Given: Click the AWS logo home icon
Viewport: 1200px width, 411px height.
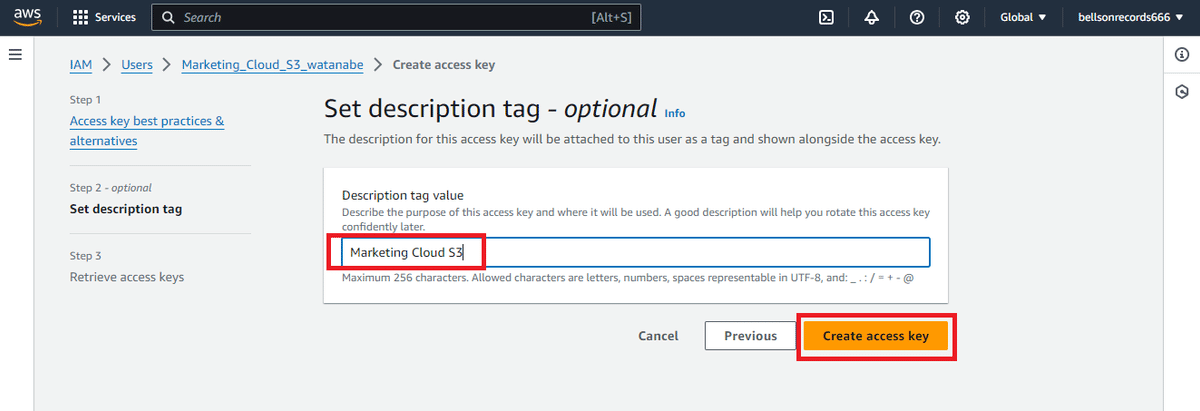Looking at the screenshot, I should 26,17.
